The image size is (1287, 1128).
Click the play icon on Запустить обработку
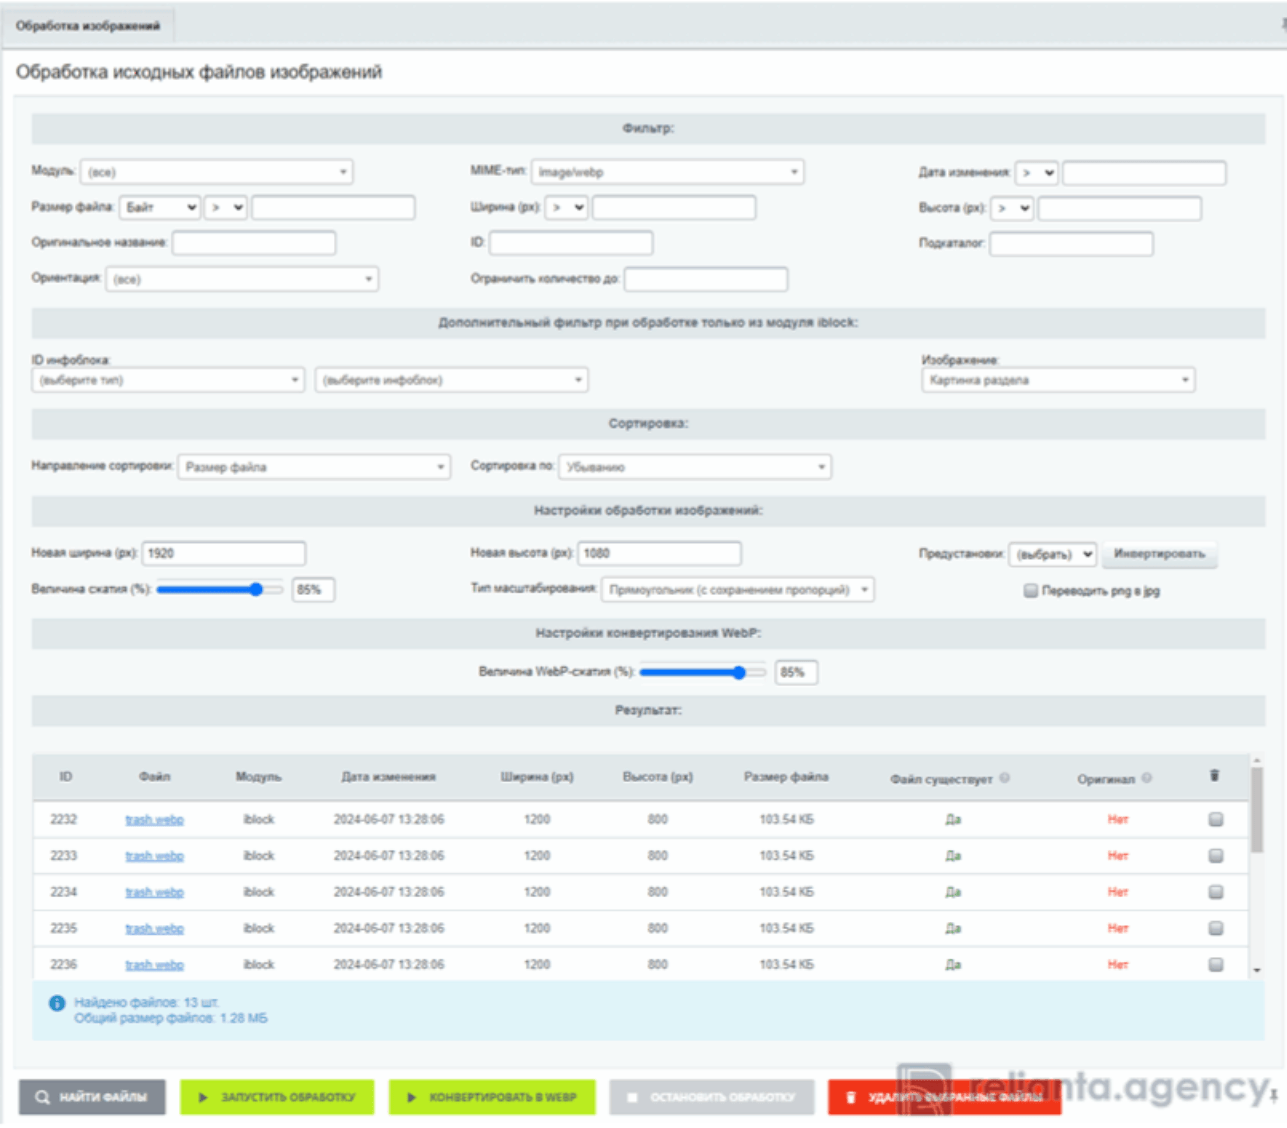click(x=203, y=1097)
